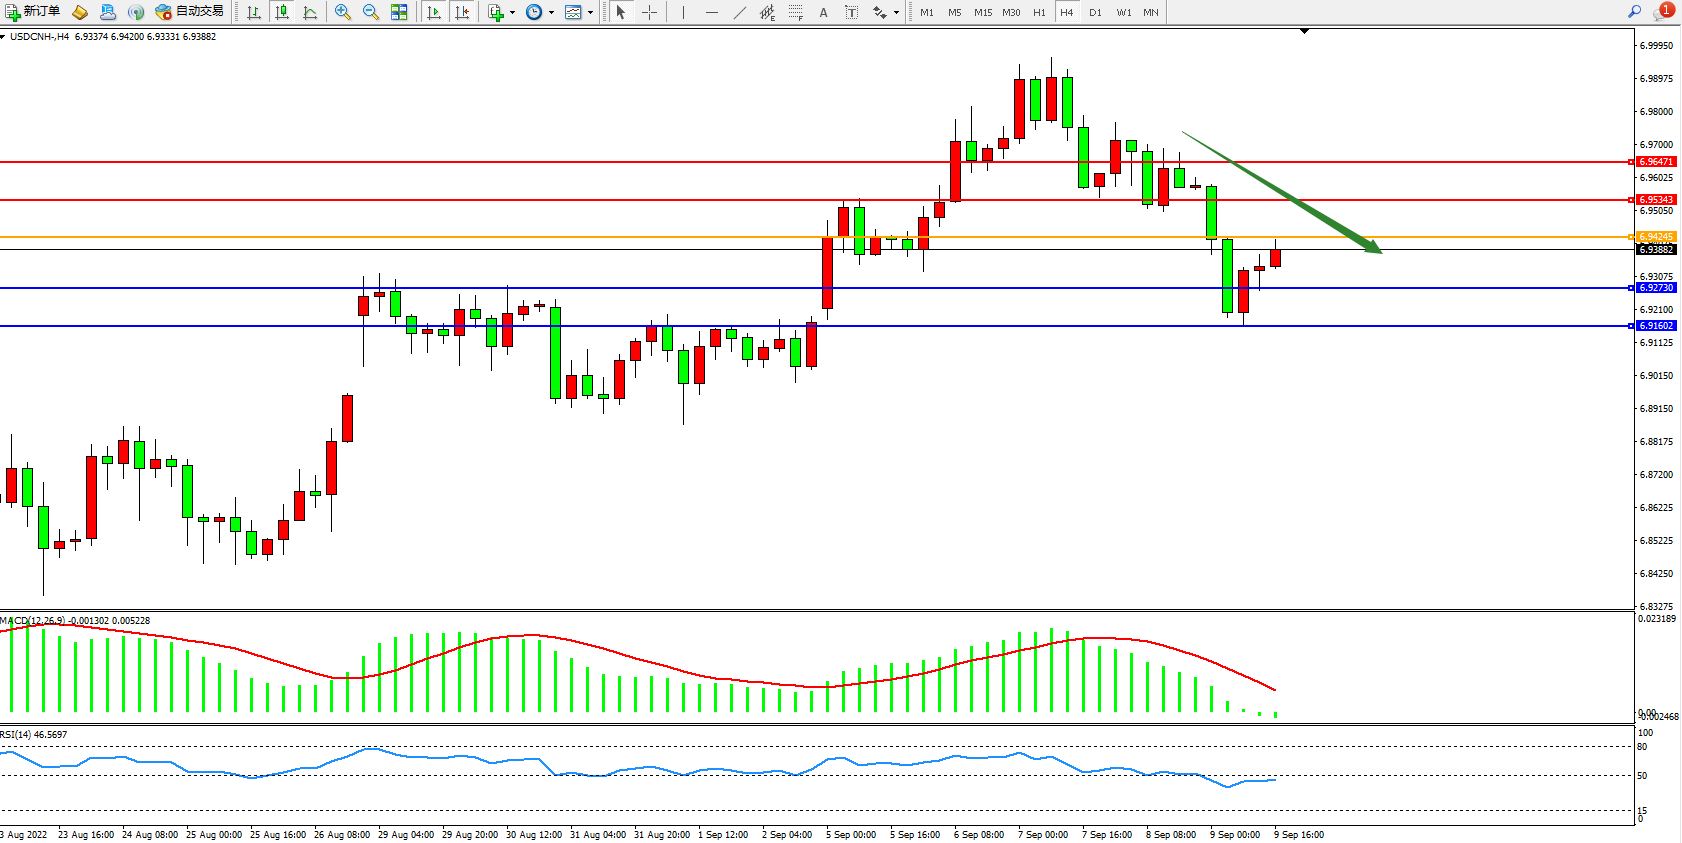Switch to the D1 timeframe

(x=1095, y=12)
